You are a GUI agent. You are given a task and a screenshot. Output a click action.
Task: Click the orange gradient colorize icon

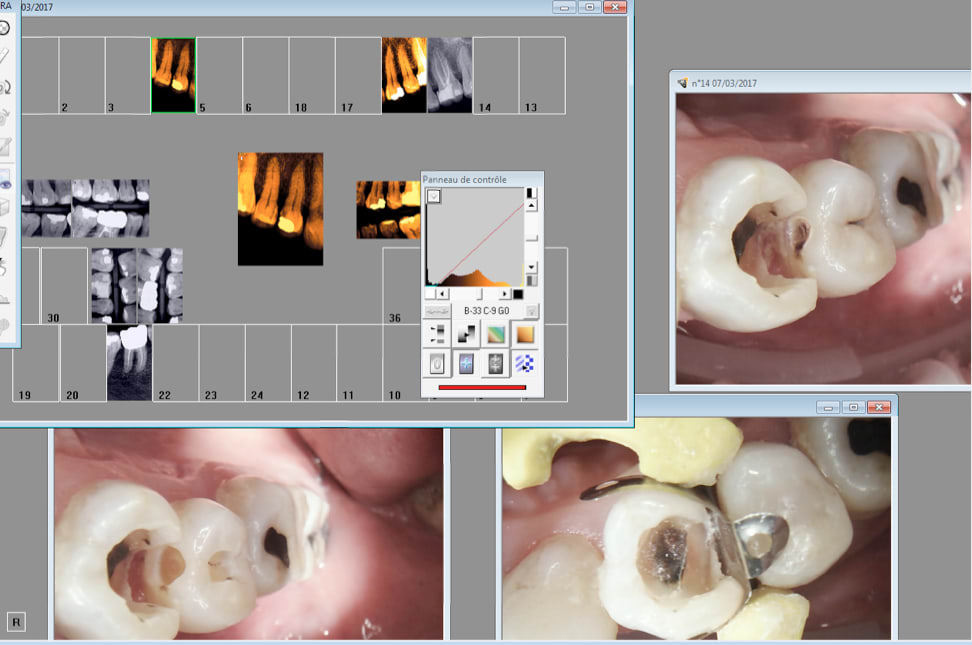(x=525, y=335)
